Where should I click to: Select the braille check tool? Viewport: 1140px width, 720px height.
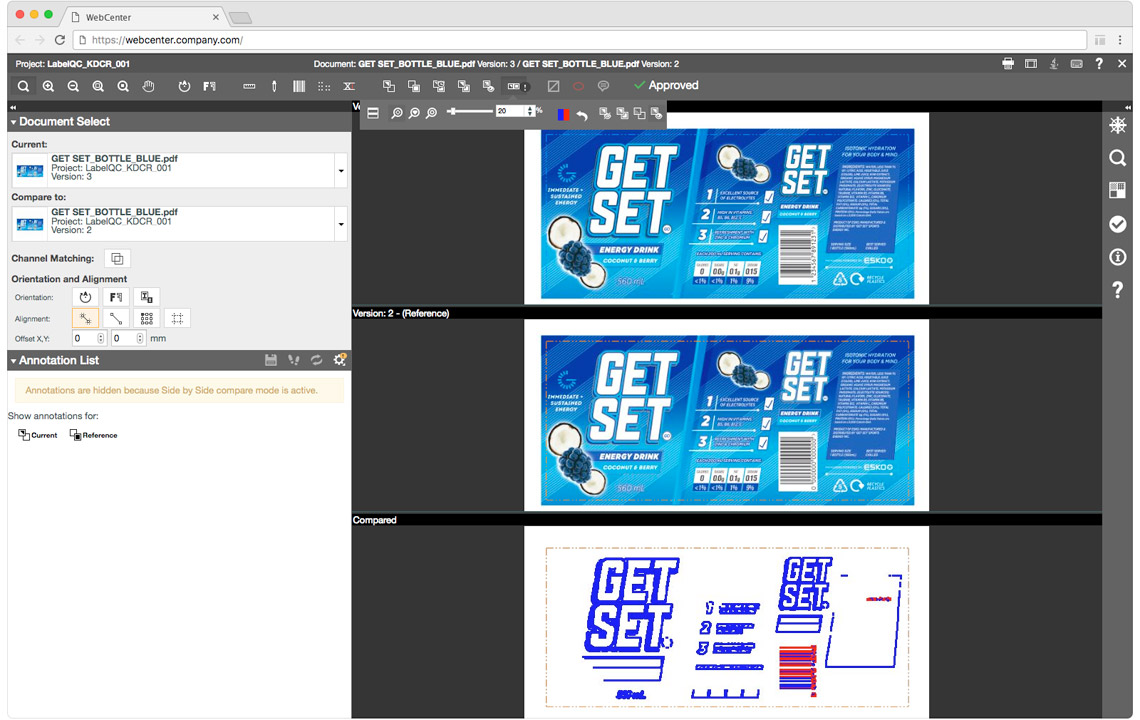click(323, 86)
